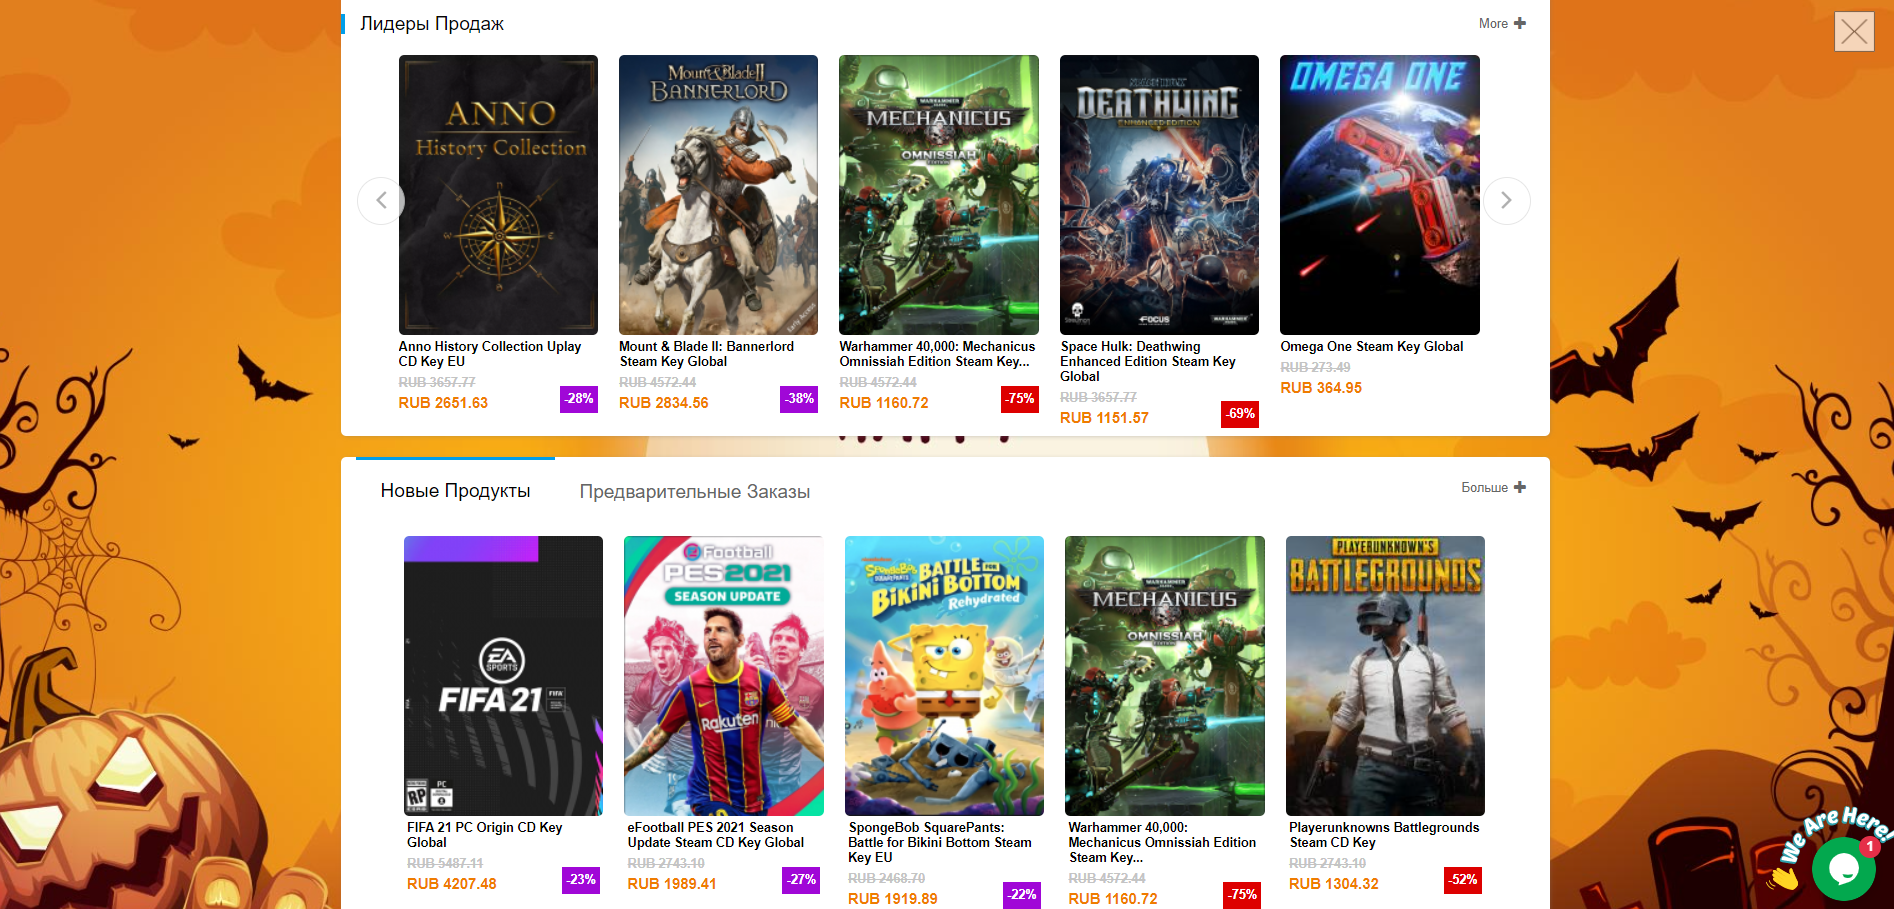The width and height of the screenshot is (1894, 909).
Task: Open Space Hulk Deathwing cover image
Action: click(1159, 195)
